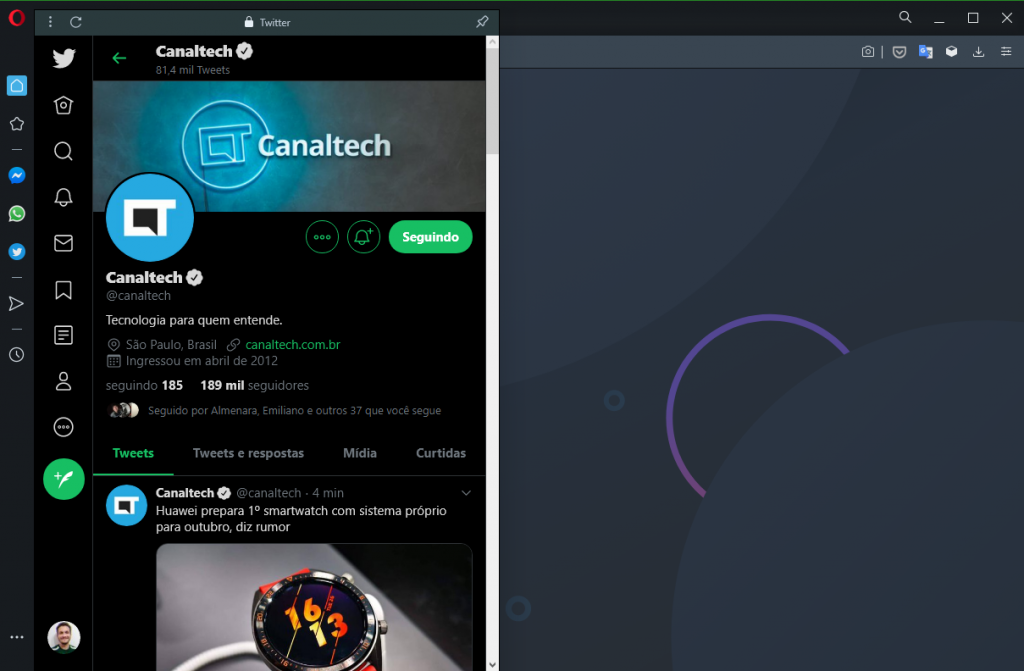
Task: Compose a new tweet
Action: (64, 479)
